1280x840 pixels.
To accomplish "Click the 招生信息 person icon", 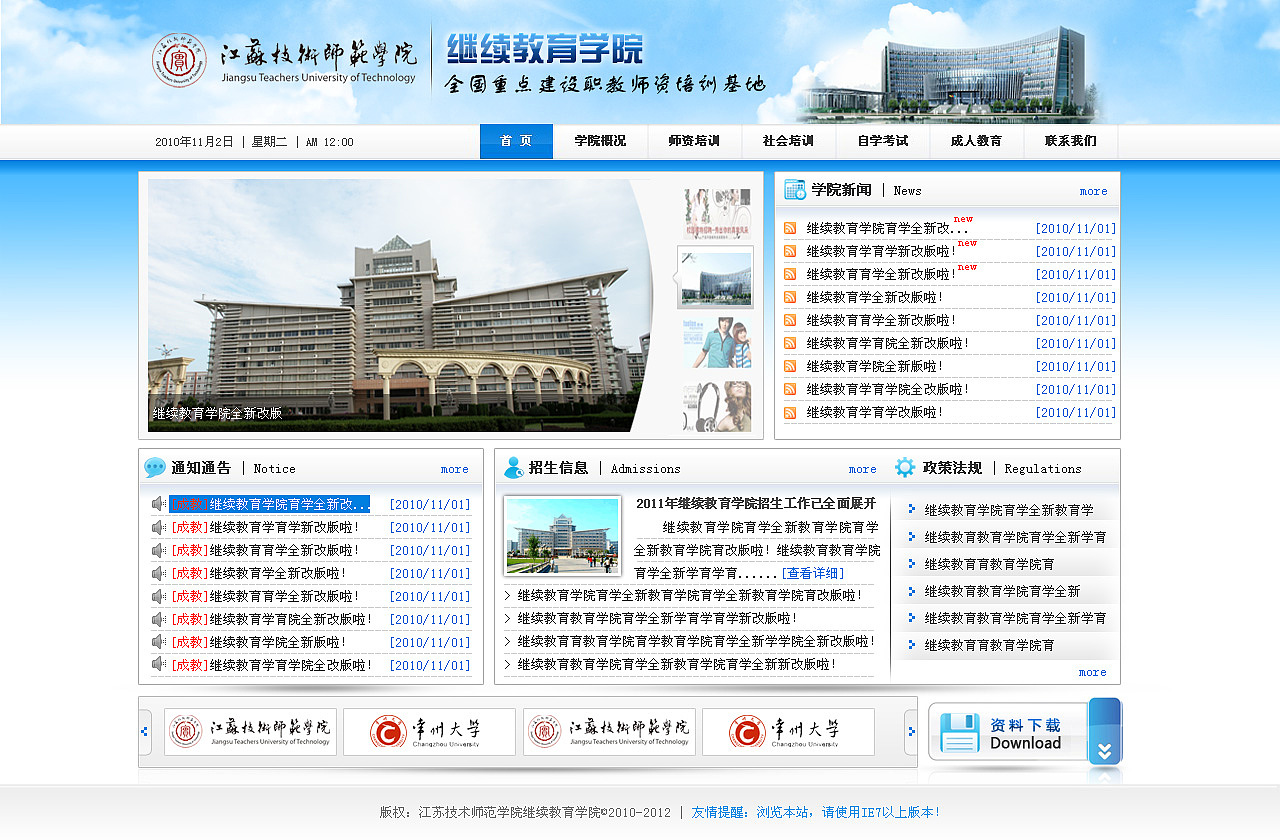I will [513, 466].
